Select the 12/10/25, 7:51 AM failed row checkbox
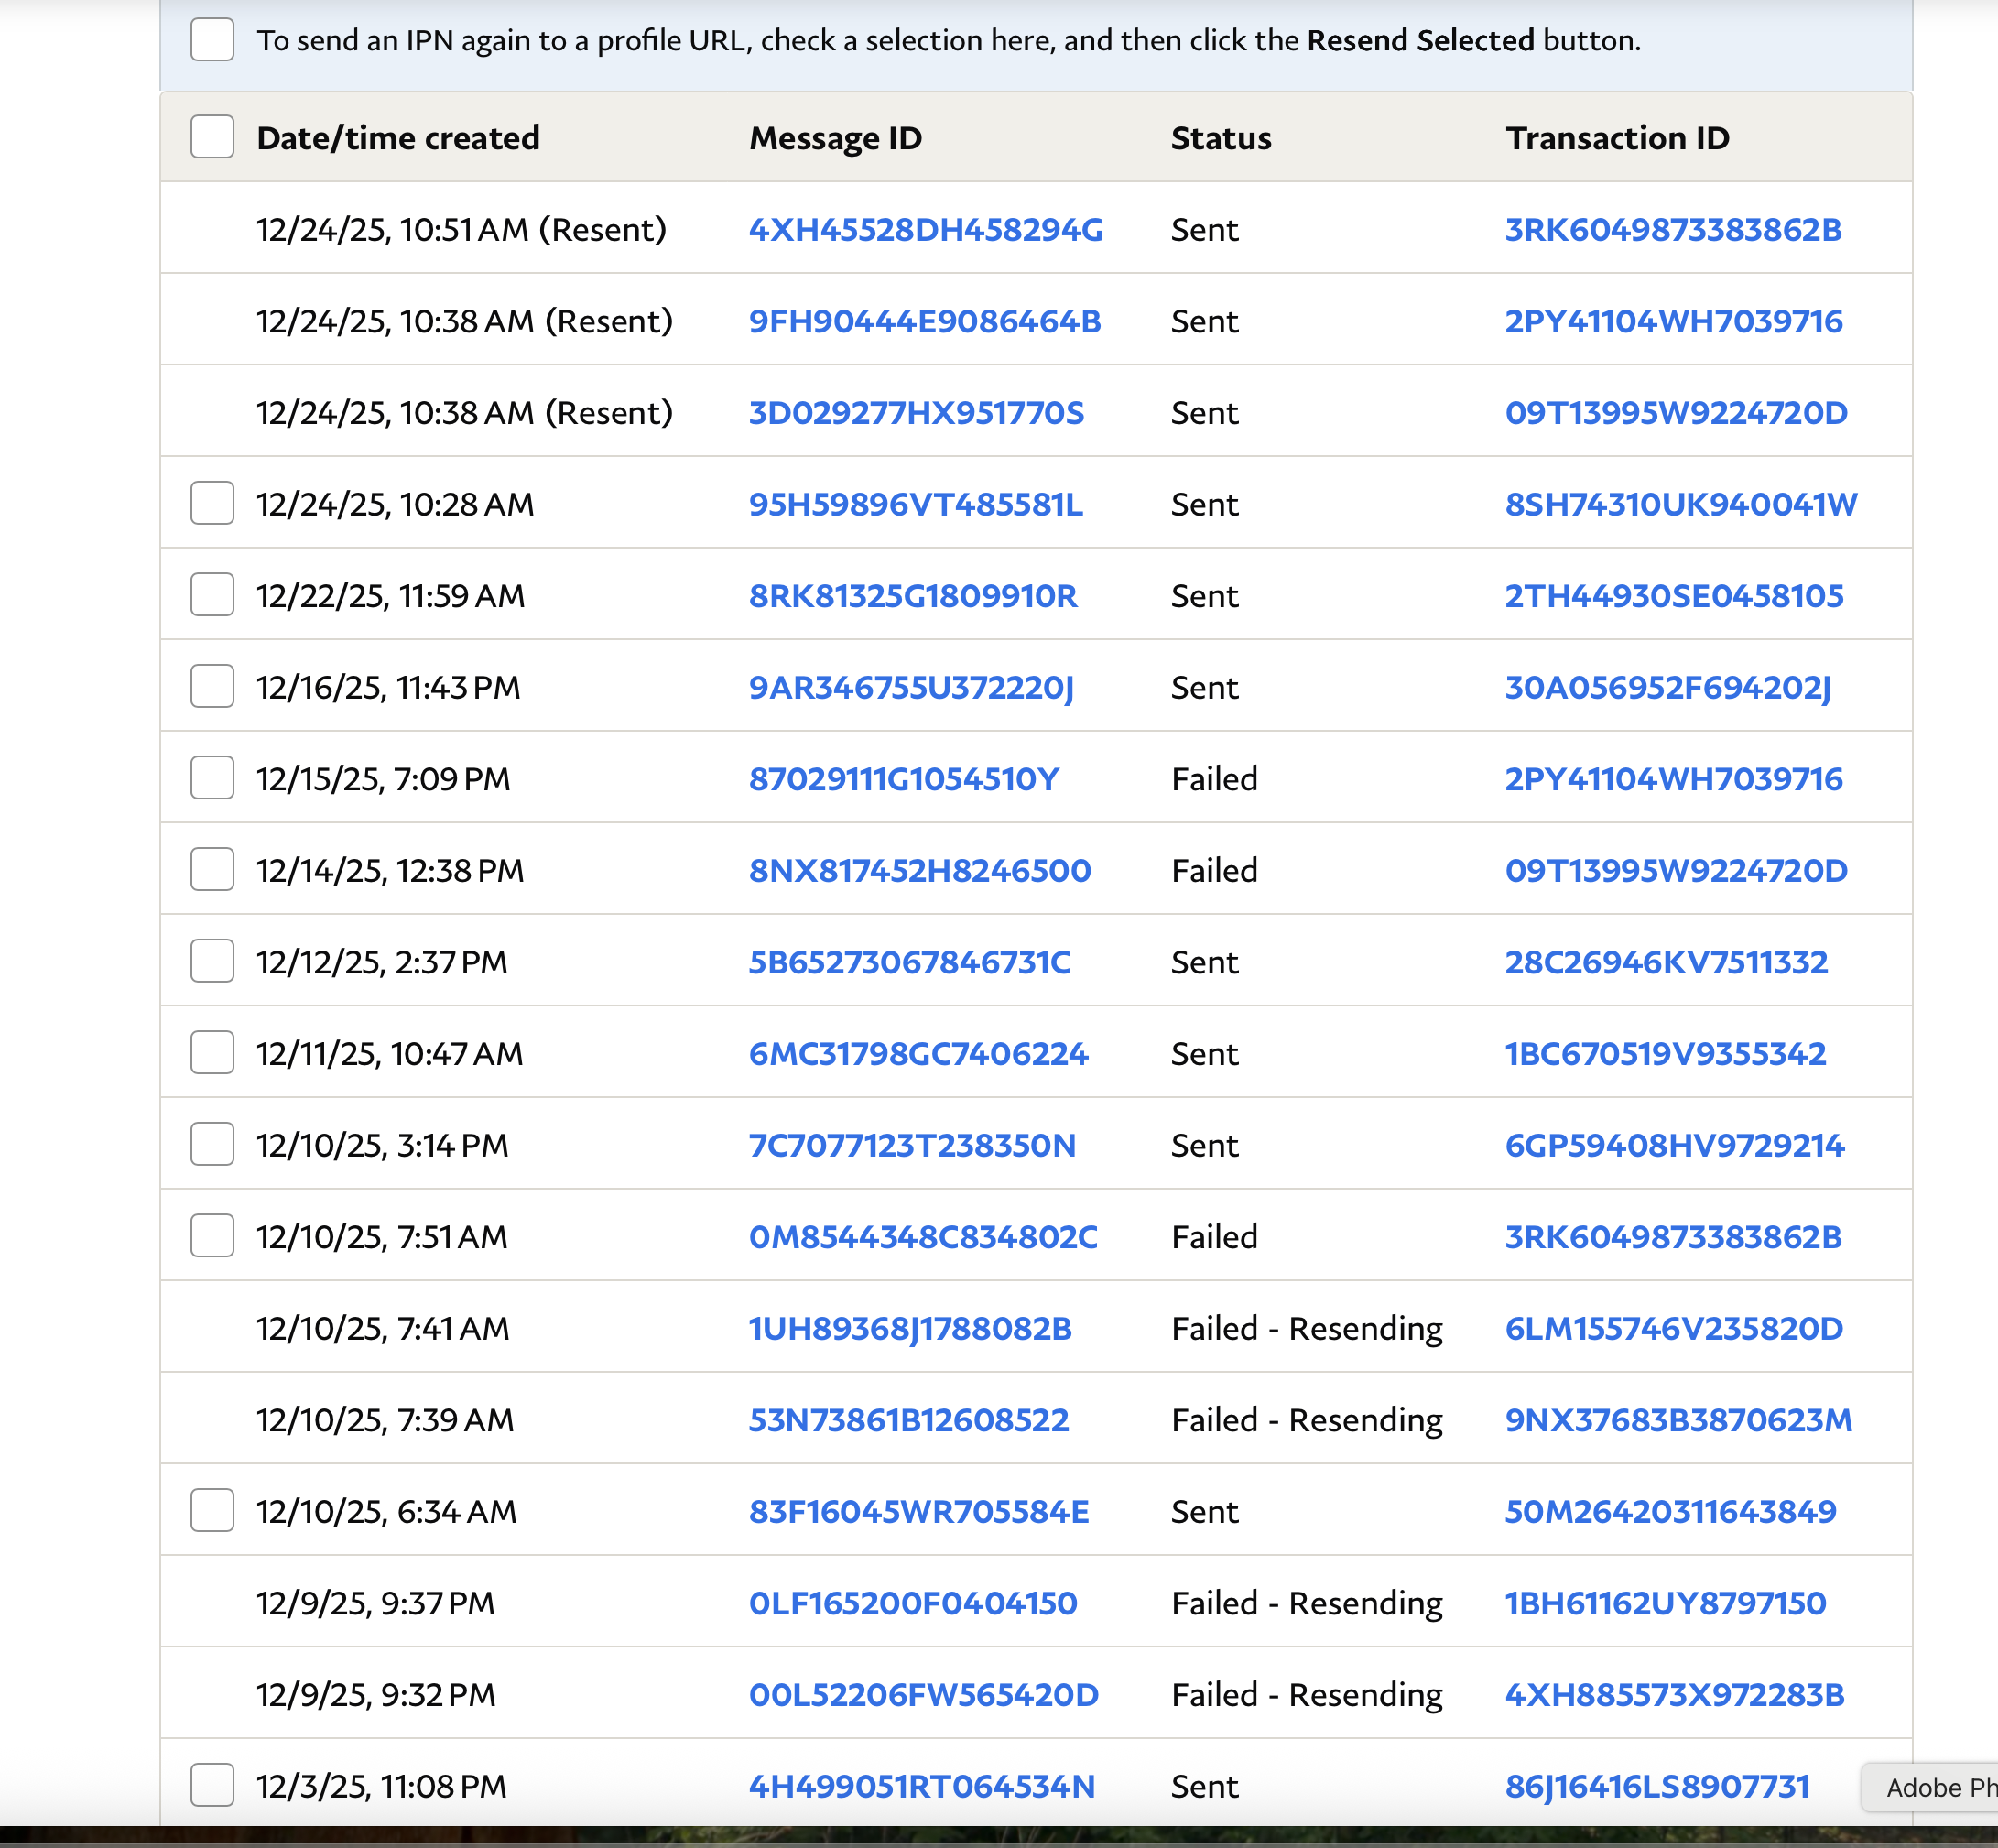The height and width of the screenshot is (1848, 1998). 212,1236
